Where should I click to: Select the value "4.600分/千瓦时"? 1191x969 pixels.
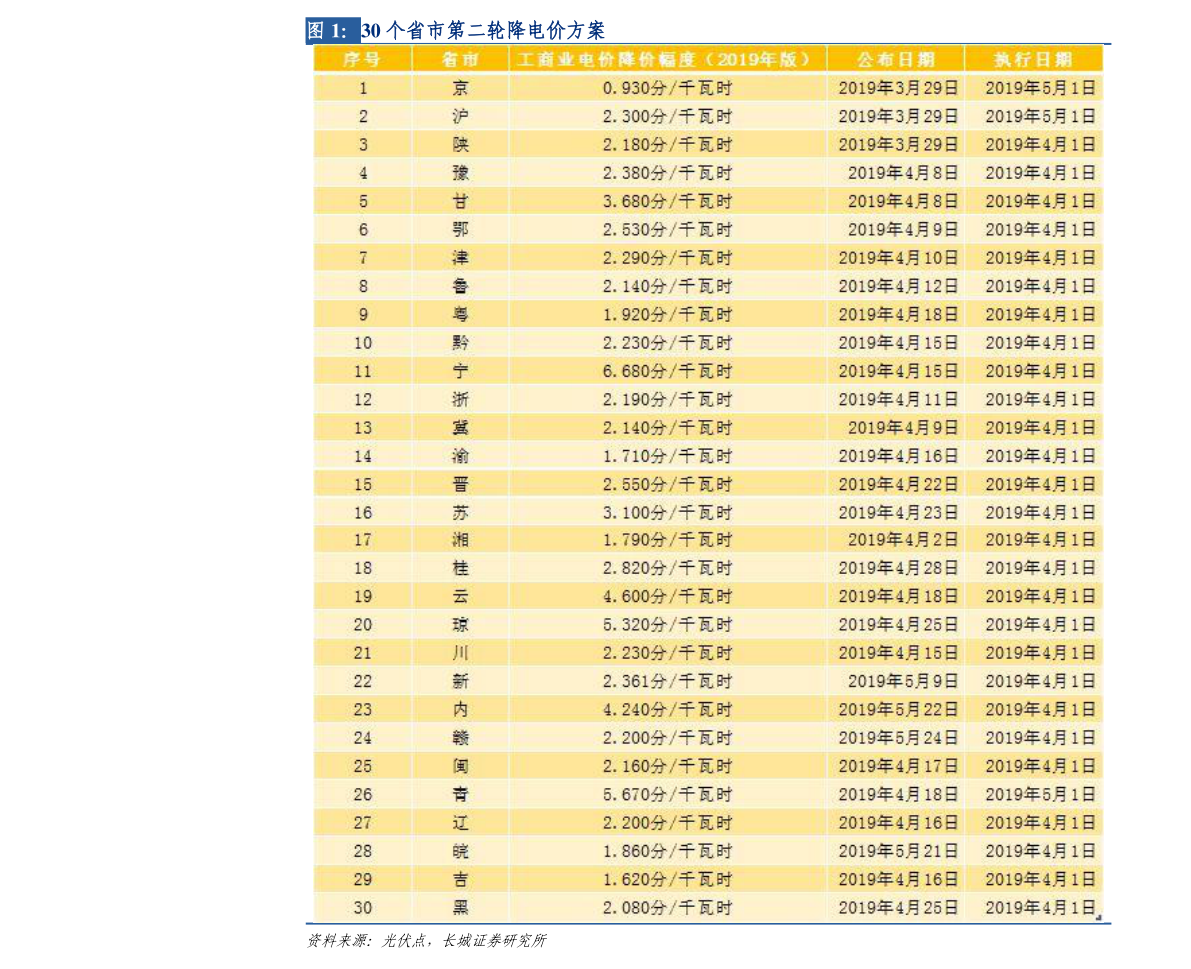[x=667, y=596]
